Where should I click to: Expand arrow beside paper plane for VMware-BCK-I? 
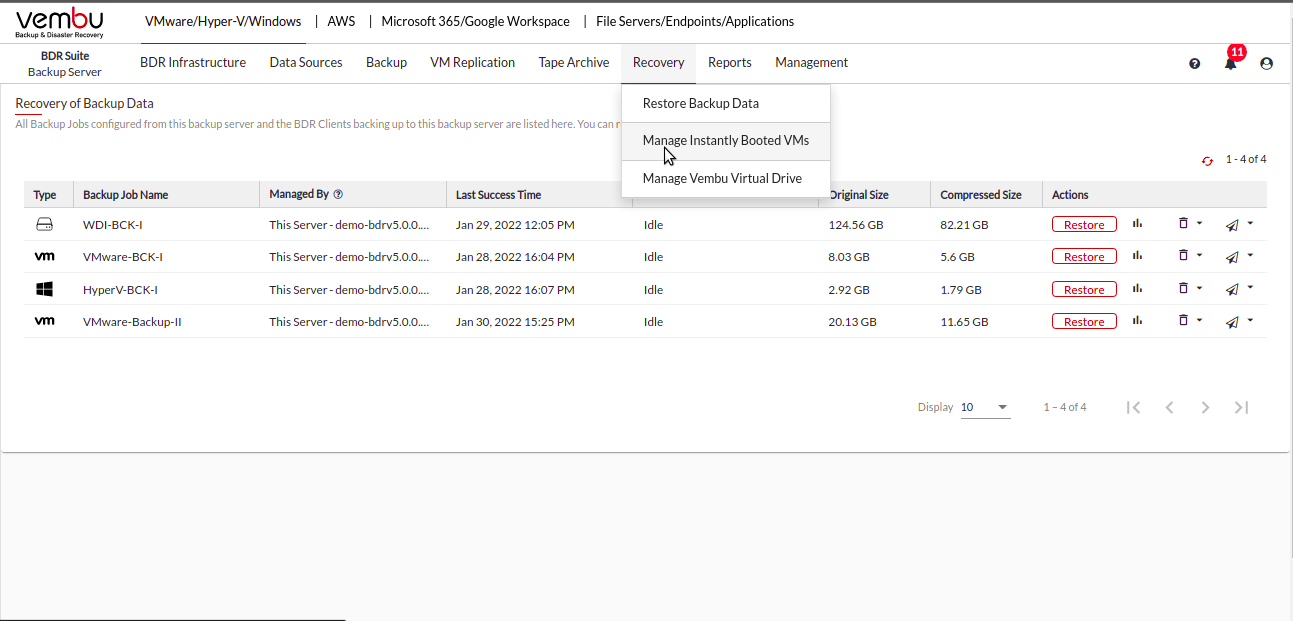click(1250, 256)
